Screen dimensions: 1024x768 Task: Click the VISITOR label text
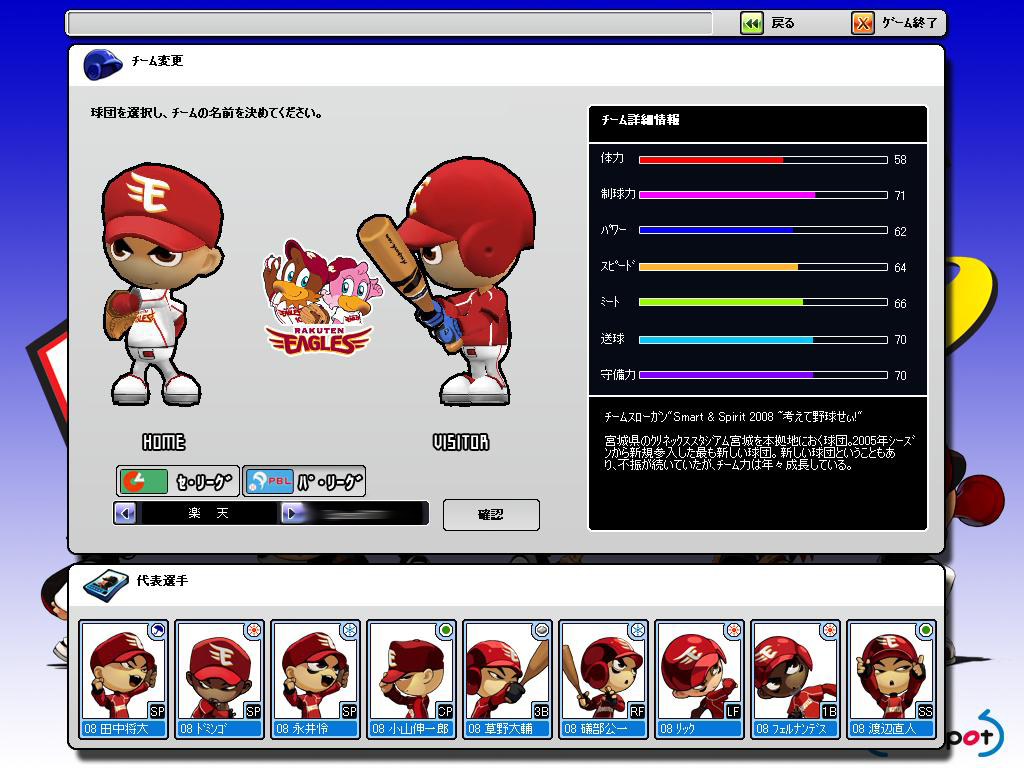coord(461,443)
